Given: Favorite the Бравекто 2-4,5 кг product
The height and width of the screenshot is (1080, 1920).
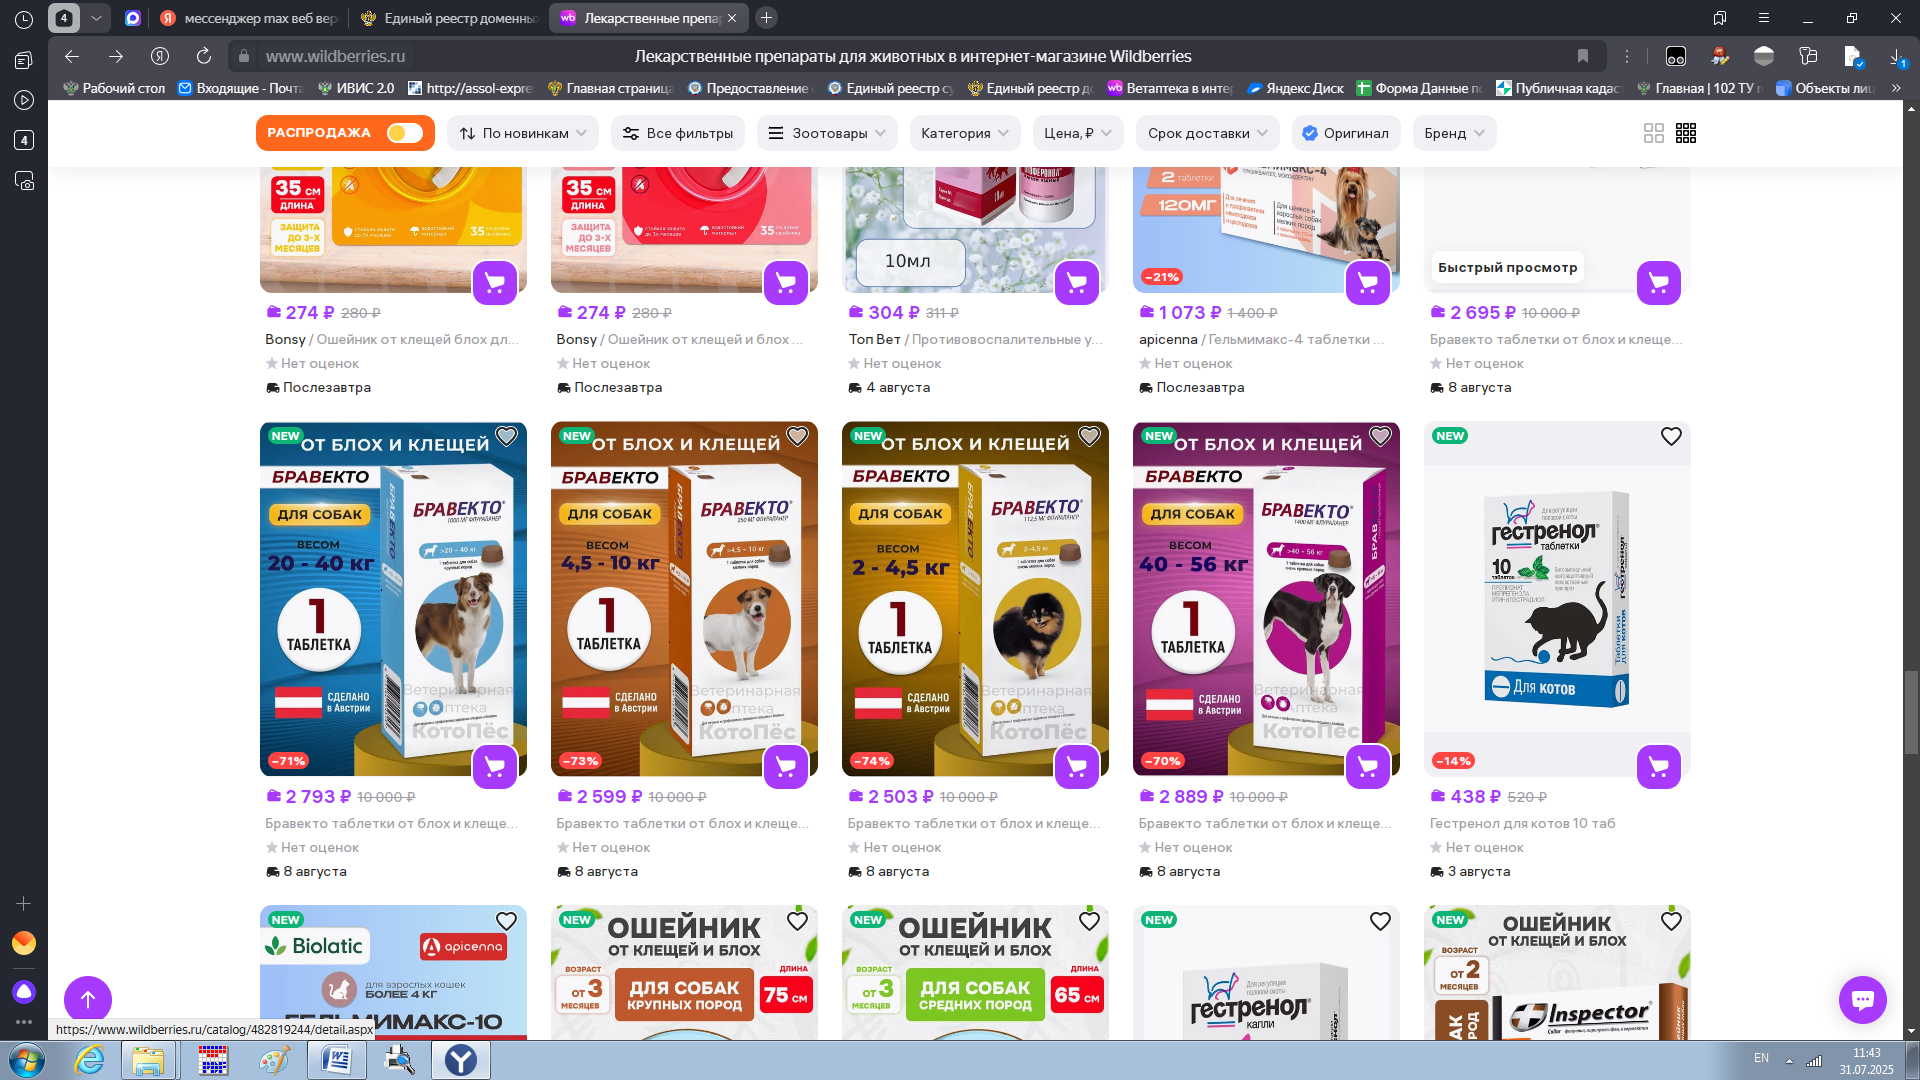Looking at the screenshot, I should (1089, 437).
